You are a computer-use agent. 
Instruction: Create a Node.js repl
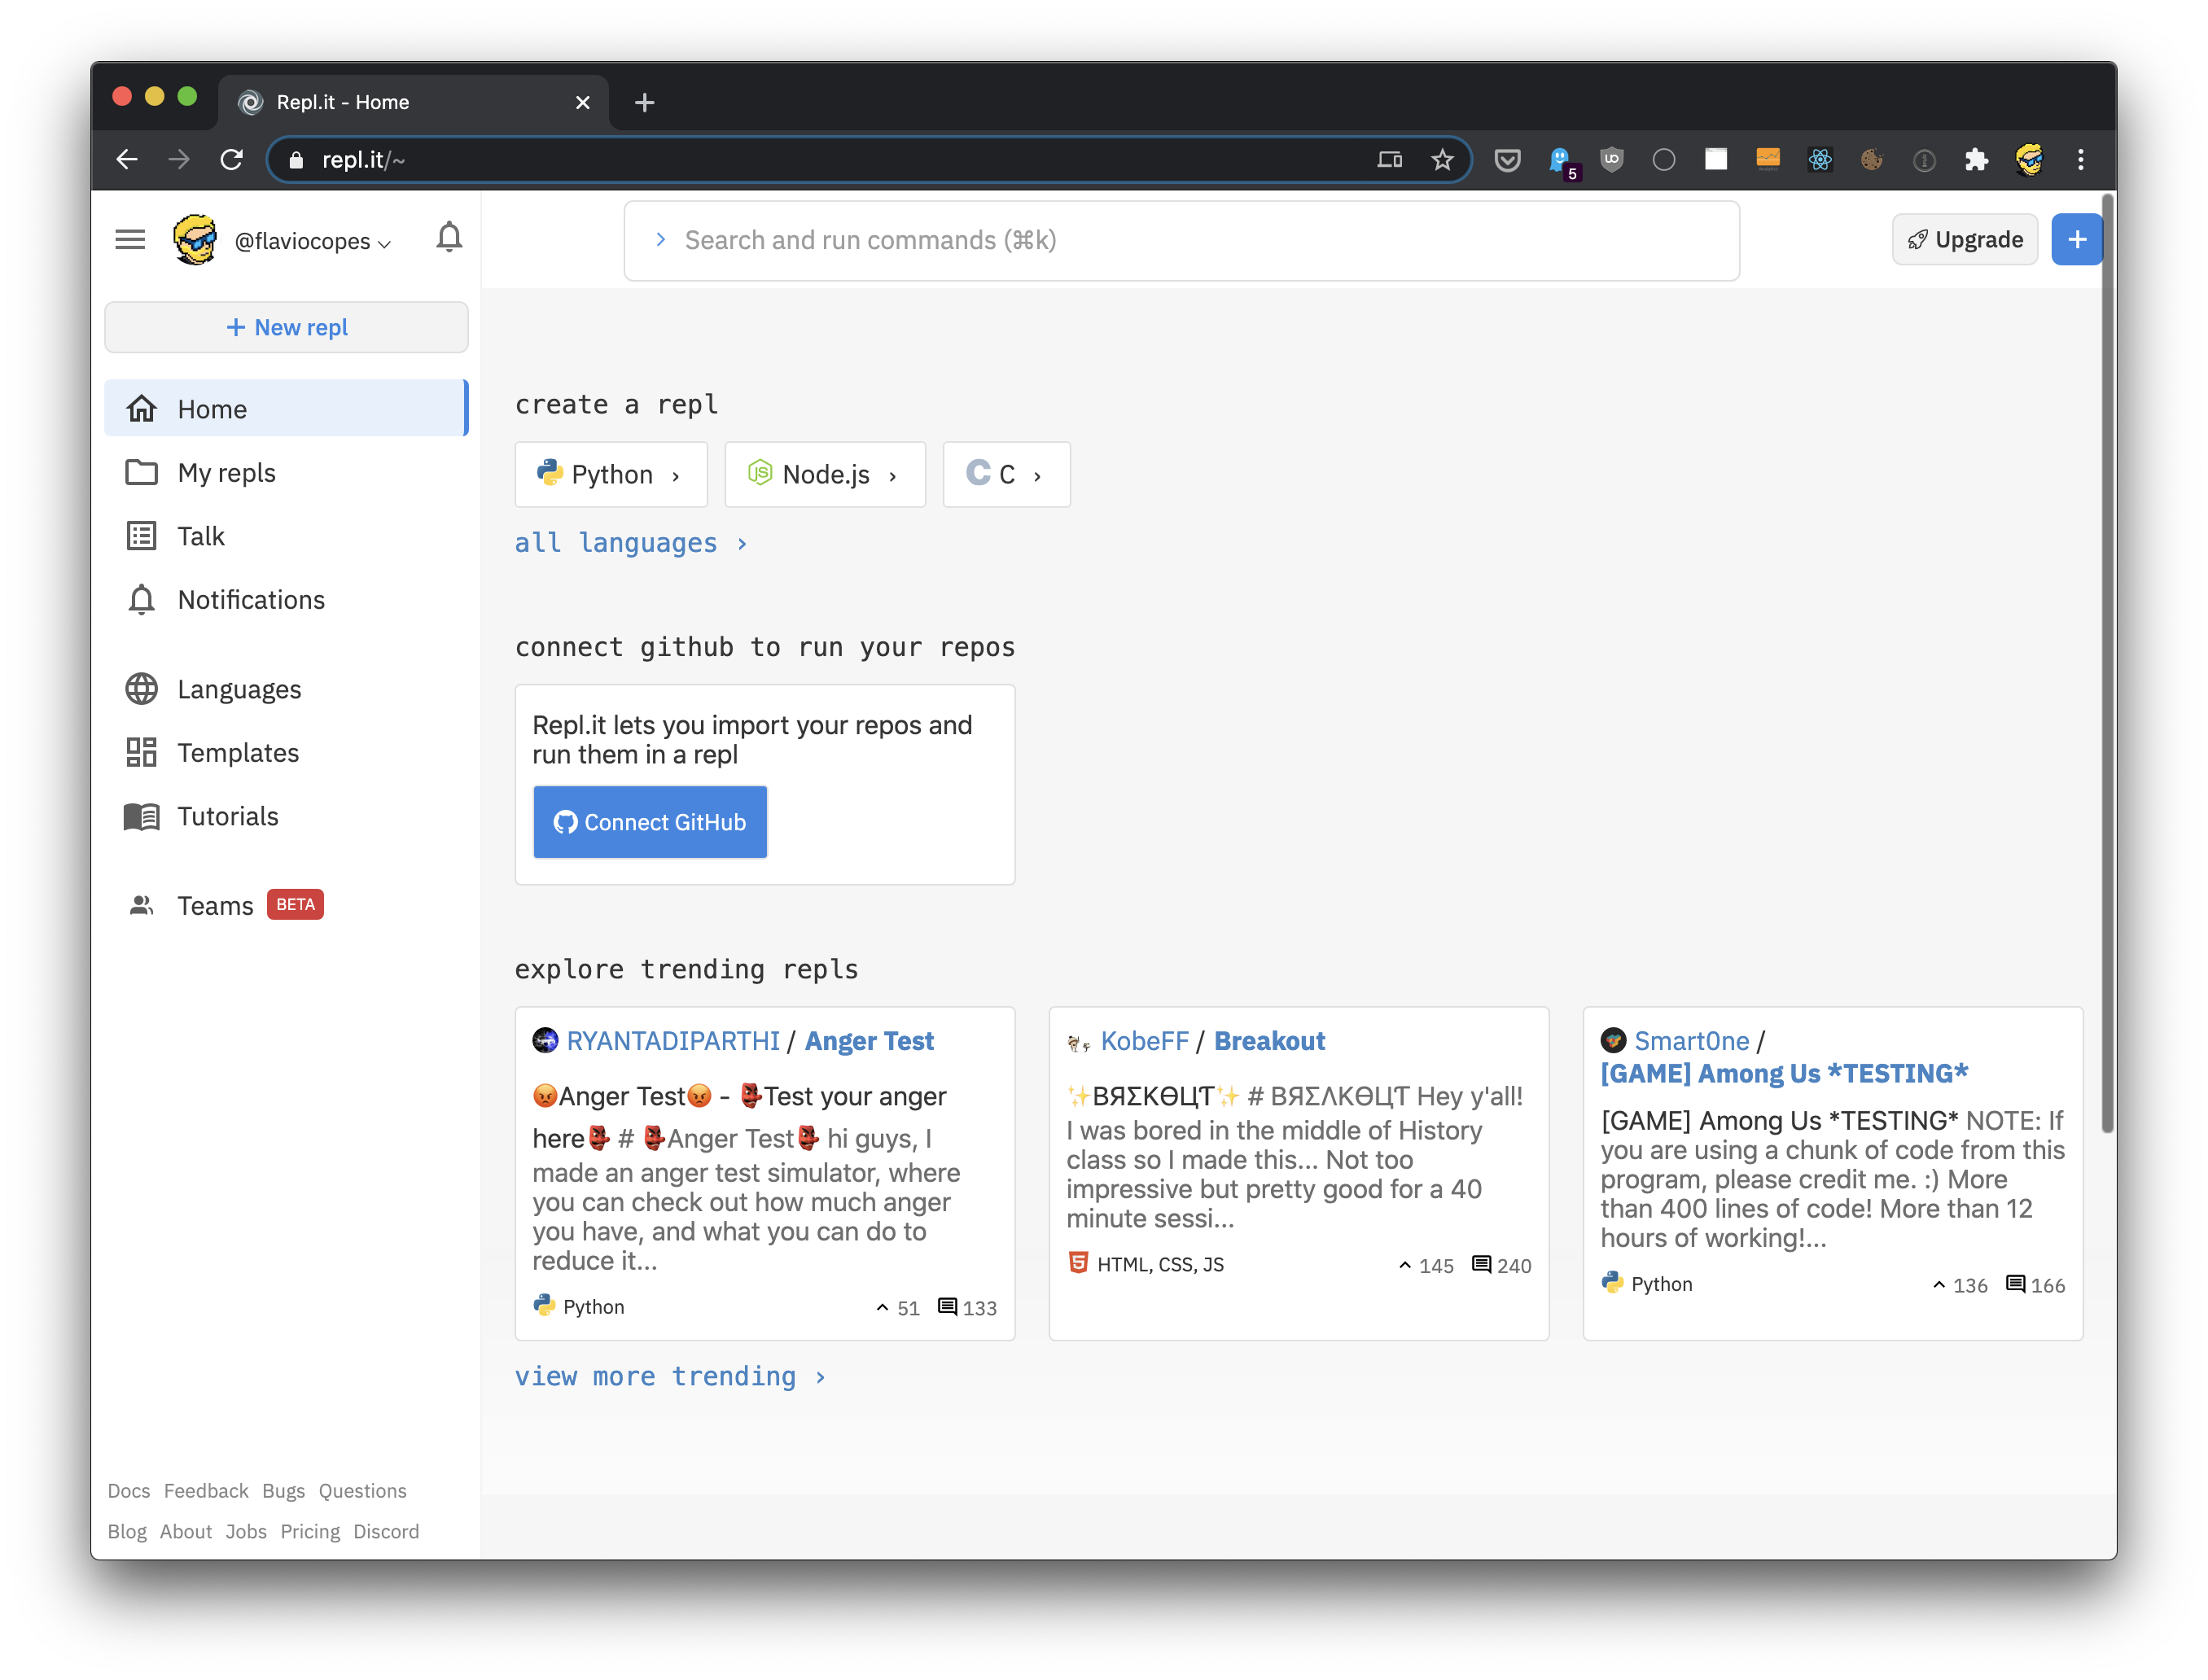[825, 474]
